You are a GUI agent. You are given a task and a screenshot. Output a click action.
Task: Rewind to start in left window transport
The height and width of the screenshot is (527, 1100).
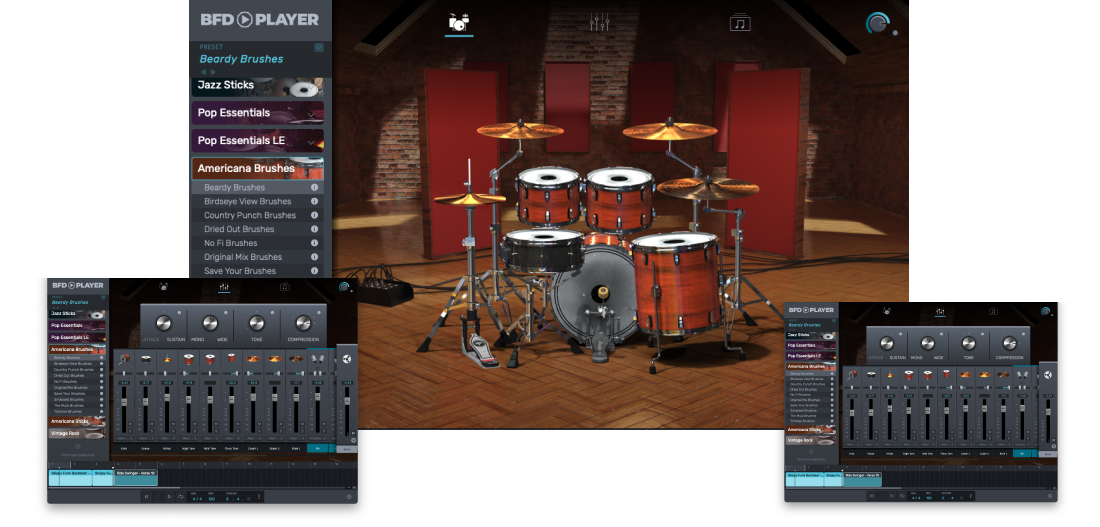click(x=147, y=496)
